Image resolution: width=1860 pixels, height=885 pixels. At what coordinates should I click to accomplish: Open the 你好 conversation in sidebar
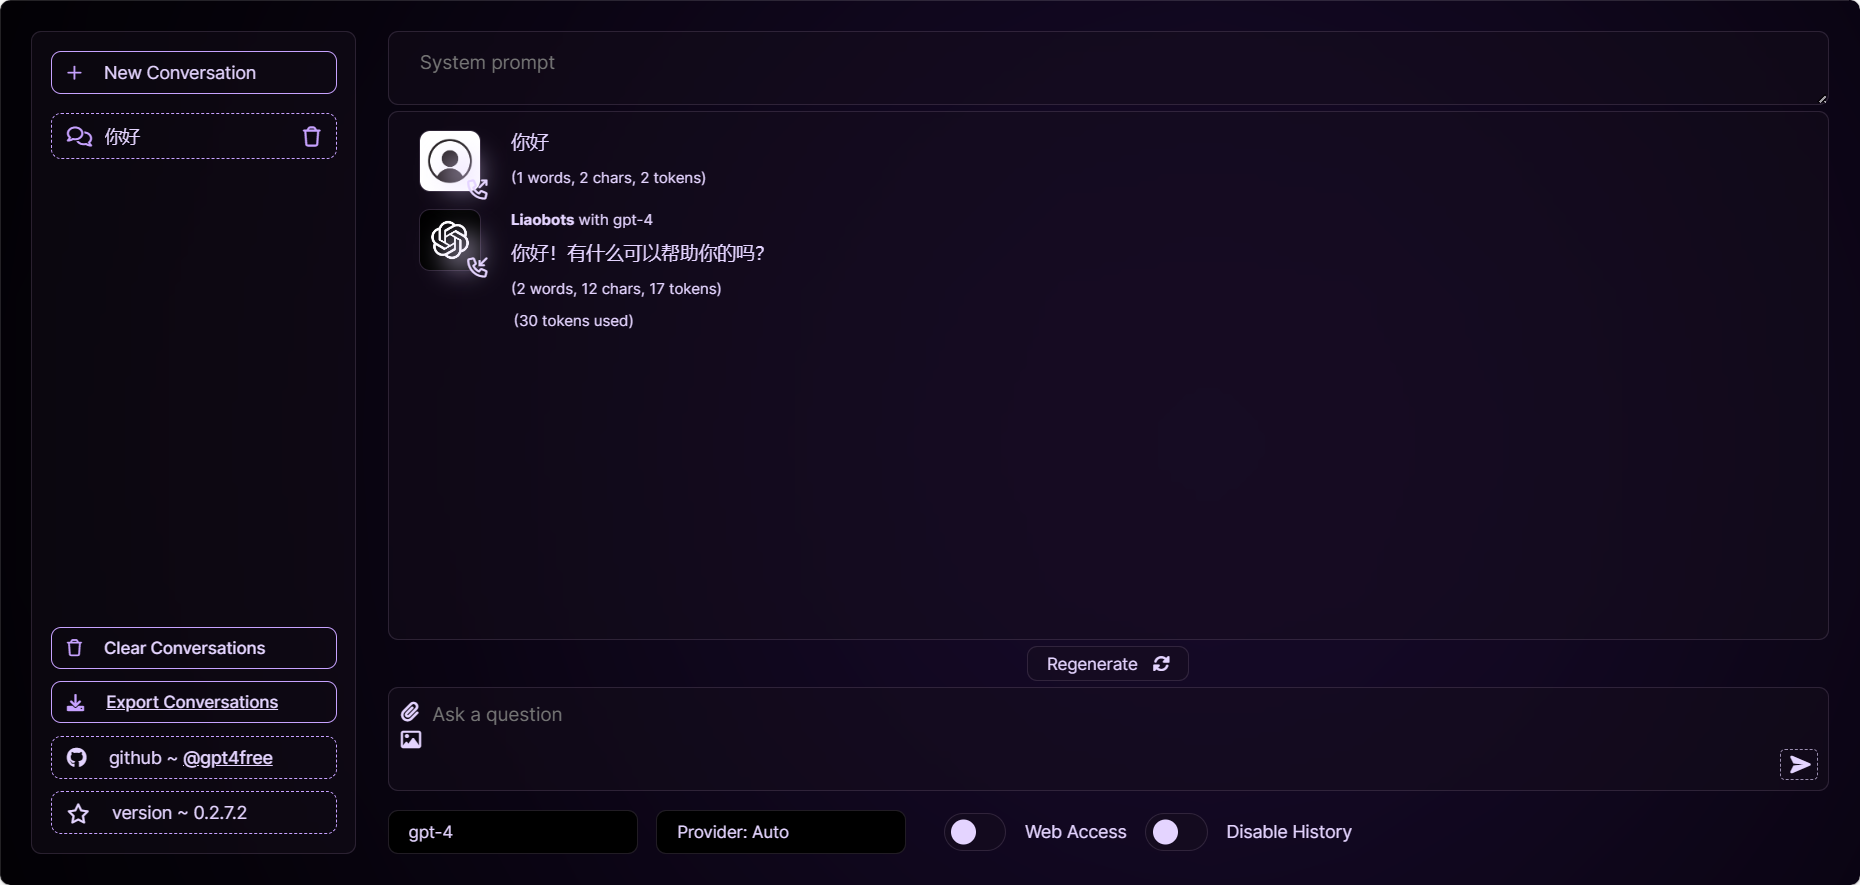[194, 137]
